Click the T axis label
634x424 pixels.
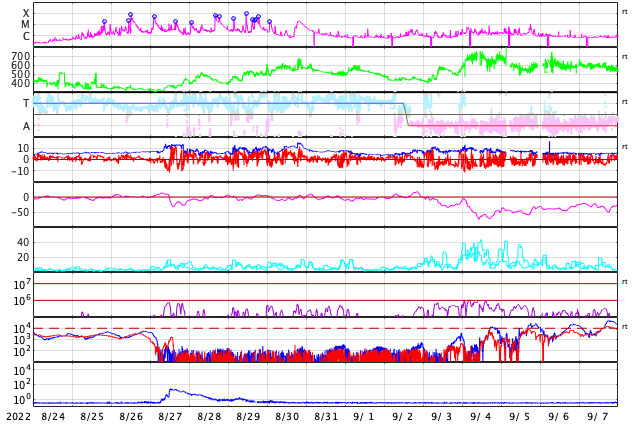pyautogui.click(x=26, y=103)
